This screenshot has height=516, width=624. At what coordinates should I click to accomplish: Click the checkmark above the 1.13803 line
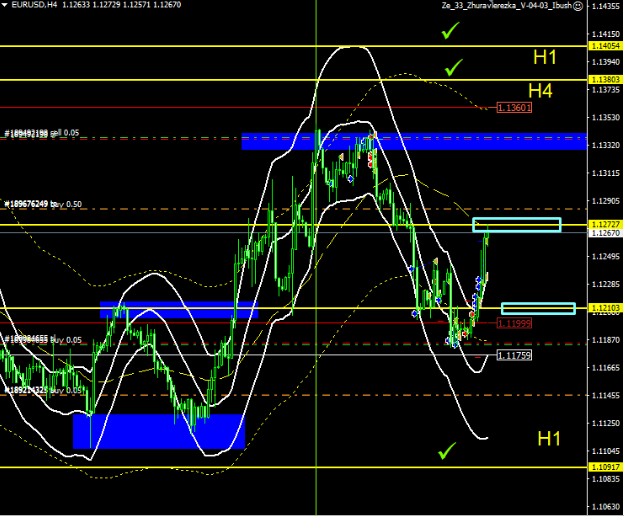tap(454, 67)
